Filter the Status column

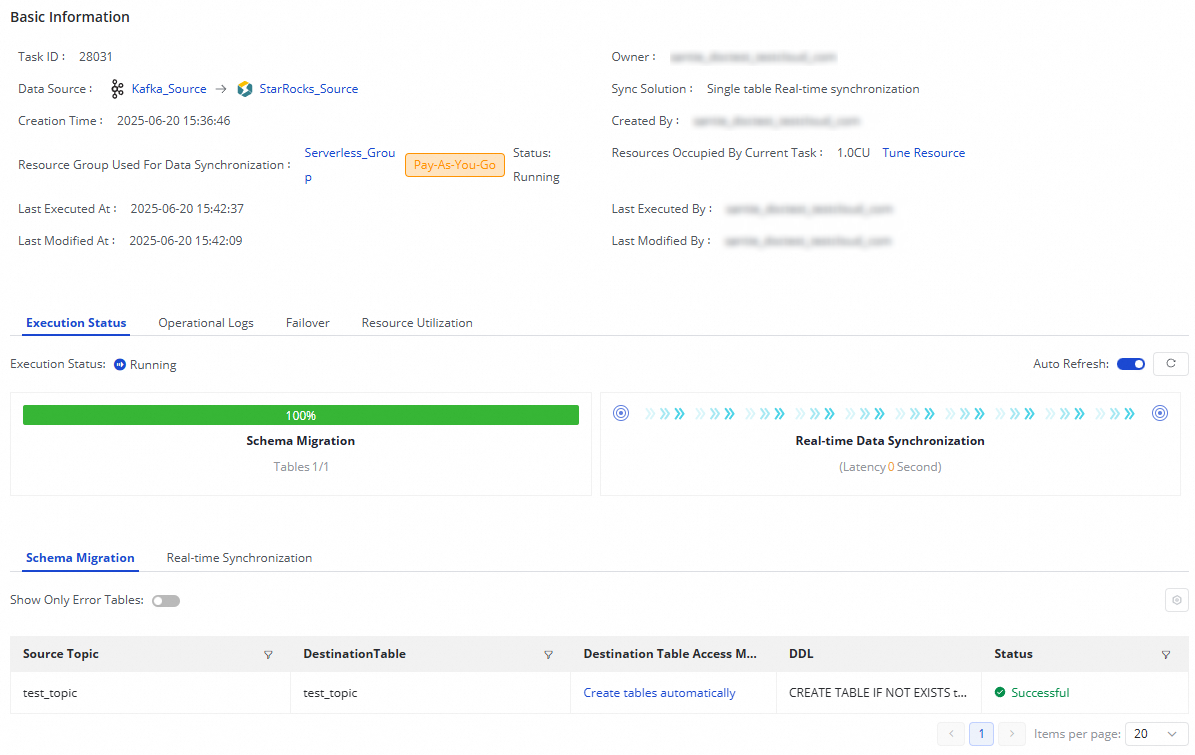pos(1165,654)
